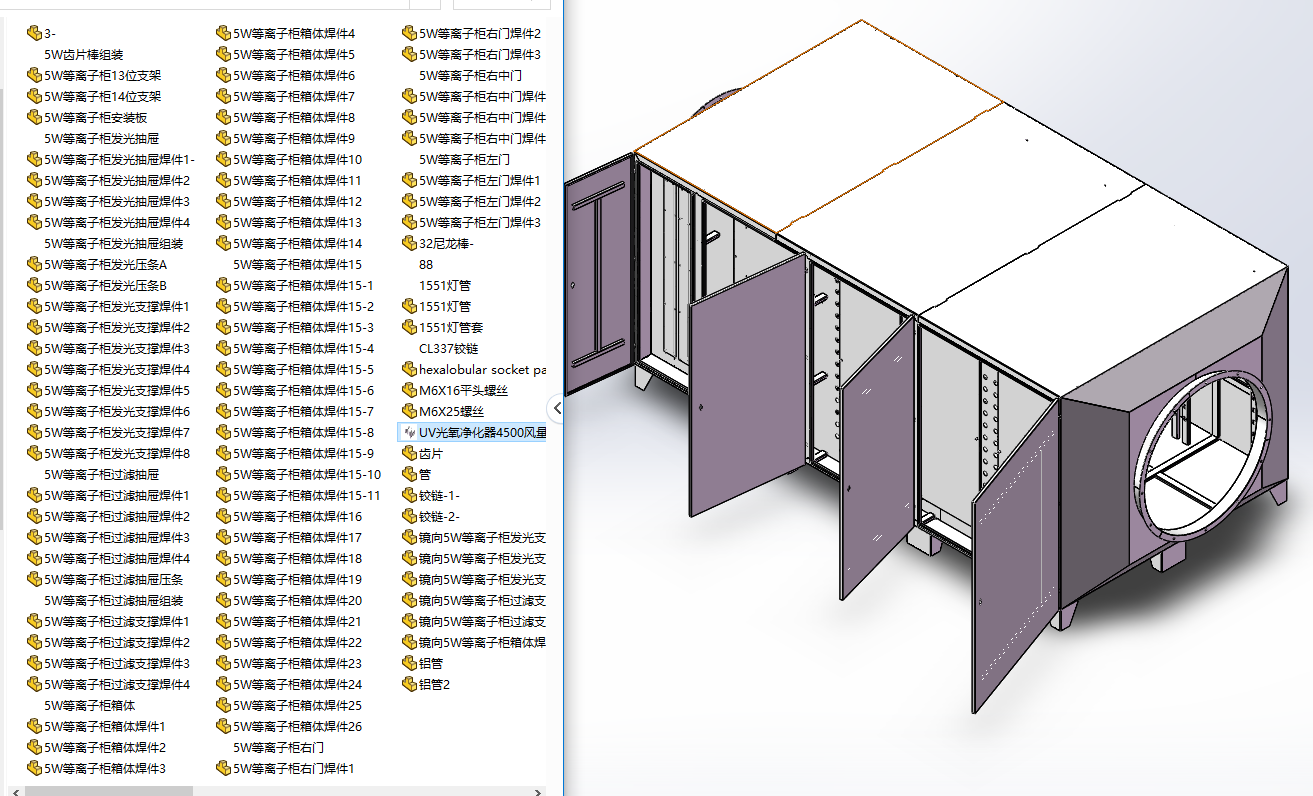
Task: Click the part icon beside the "3-" file
Action: tap(35, 33)
